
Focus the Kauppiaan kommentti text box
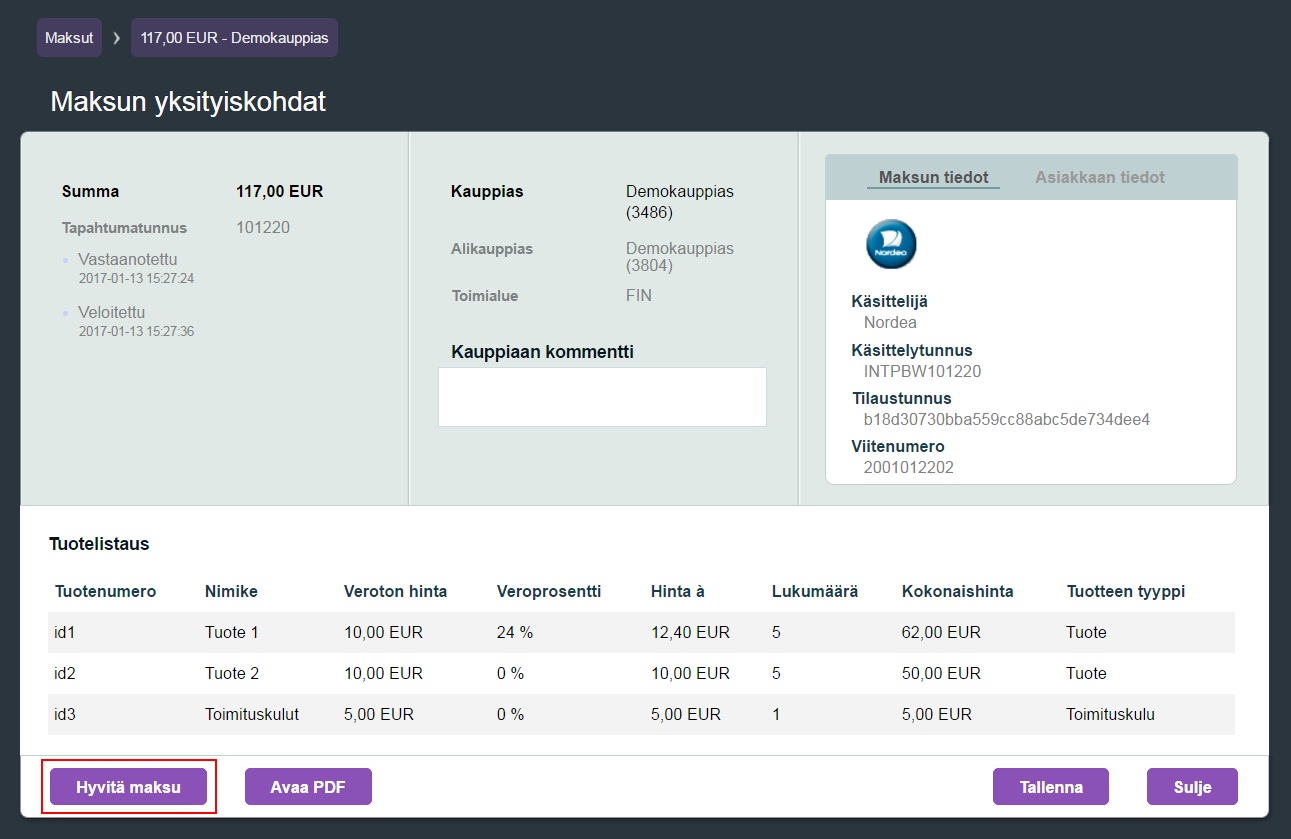tap(602, 397)
